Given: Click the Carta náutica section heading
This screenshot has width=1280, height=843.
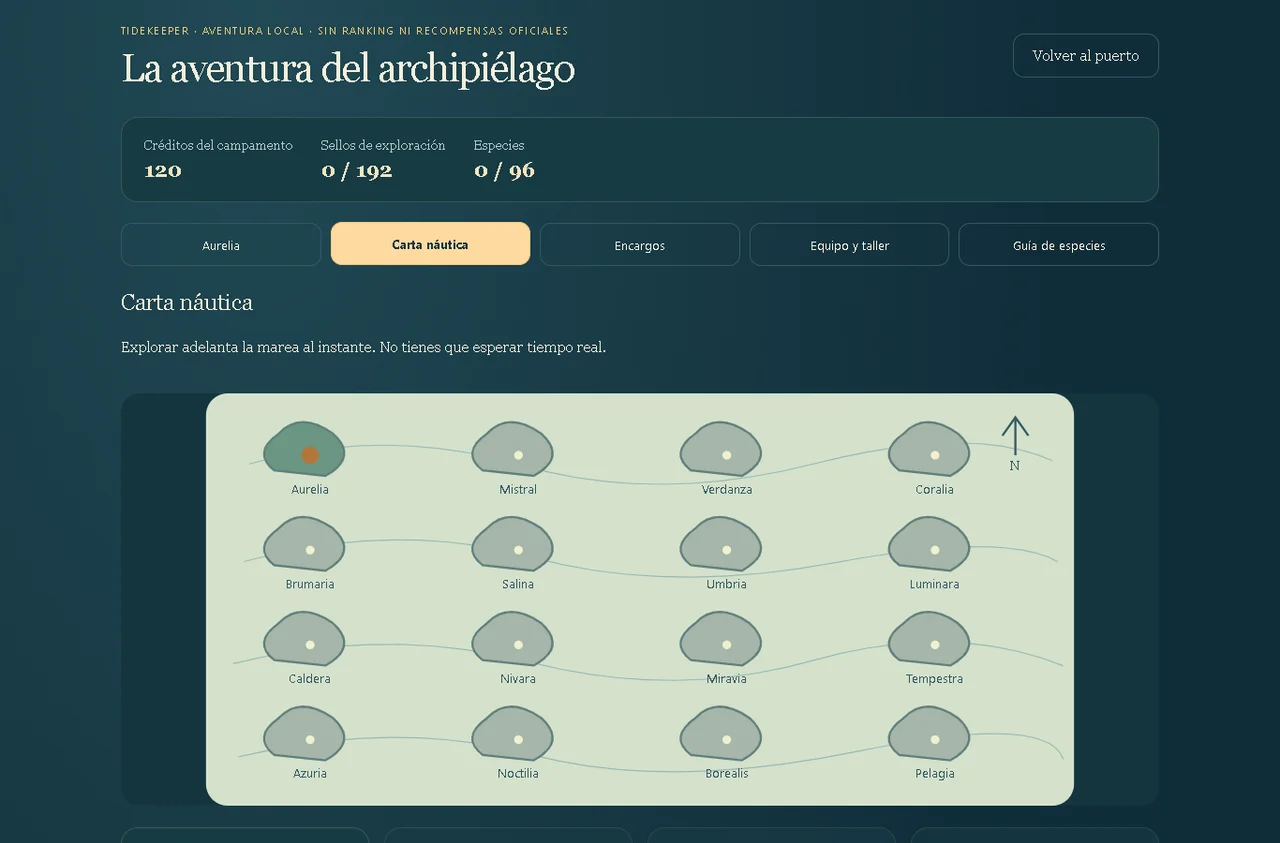Looking at the screenshot, I should point(187,302).
